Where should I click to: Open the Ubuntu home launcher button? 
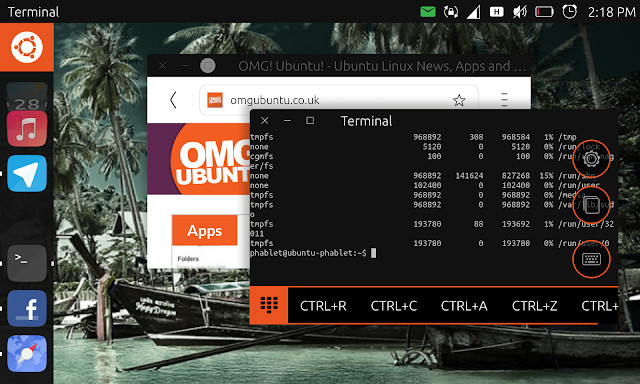[27, 47]
